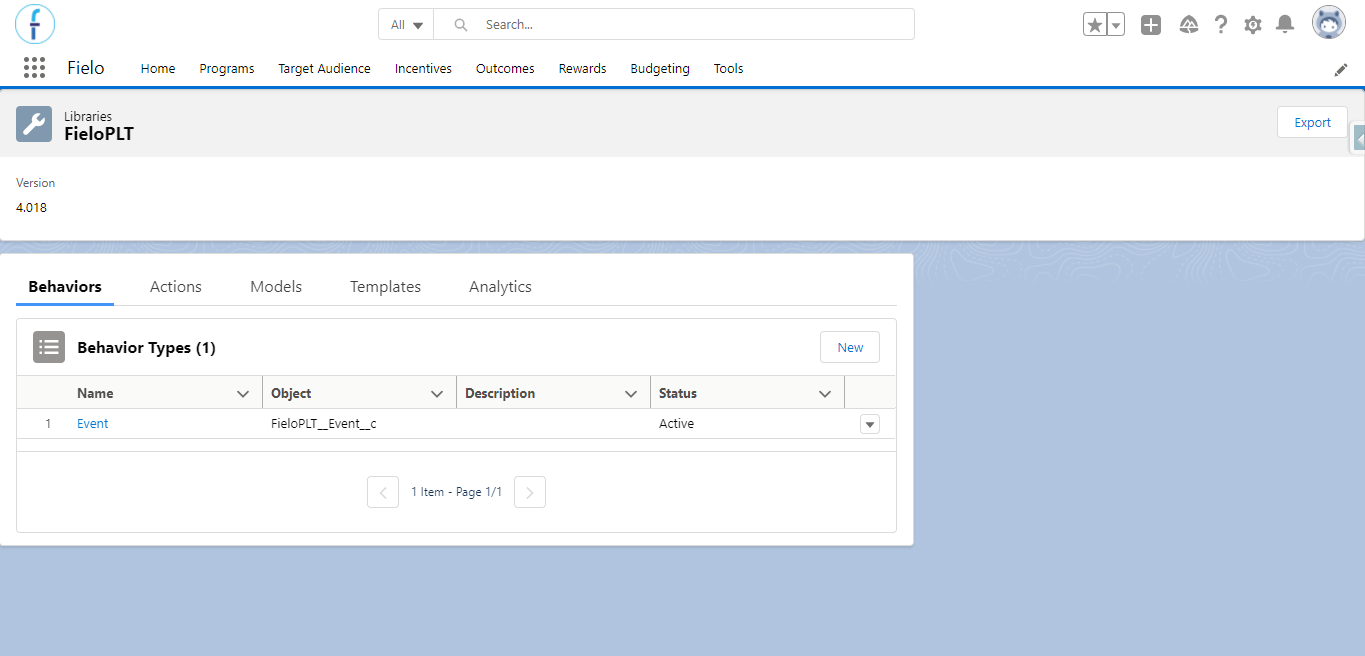Open Global Actions plus icon
This screenshot has height=656, width=1365.
1151,25
